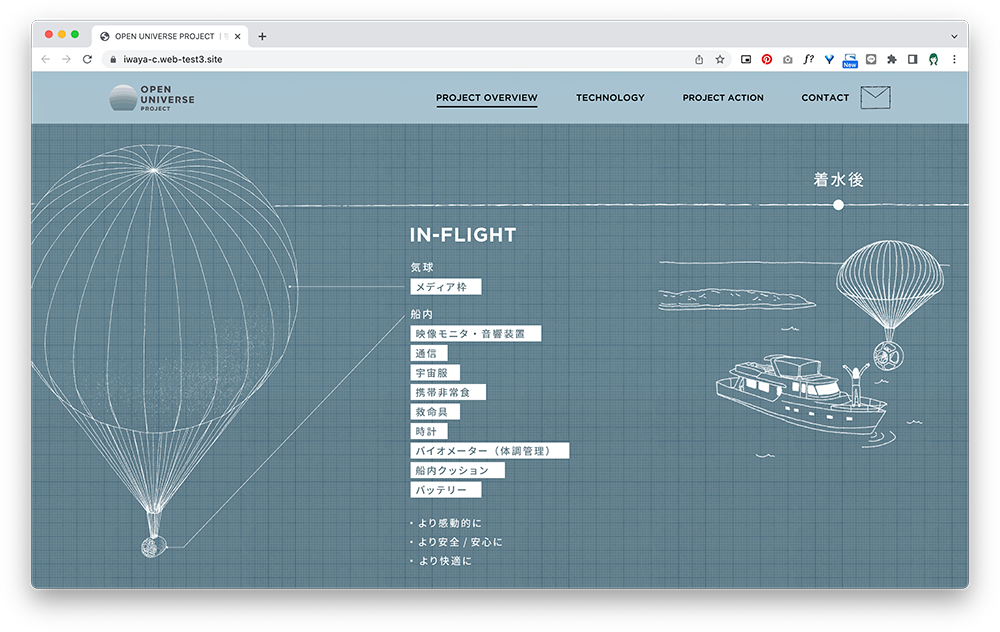Navigate to PROJECT ACTION
Image resolution: width=1000 pixels, height=632 pixels.
coord(723,98)
